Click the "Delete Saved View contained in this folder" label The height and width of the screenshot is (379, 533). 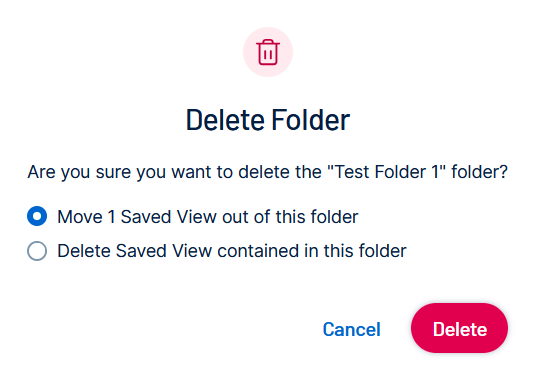(232, 251)
